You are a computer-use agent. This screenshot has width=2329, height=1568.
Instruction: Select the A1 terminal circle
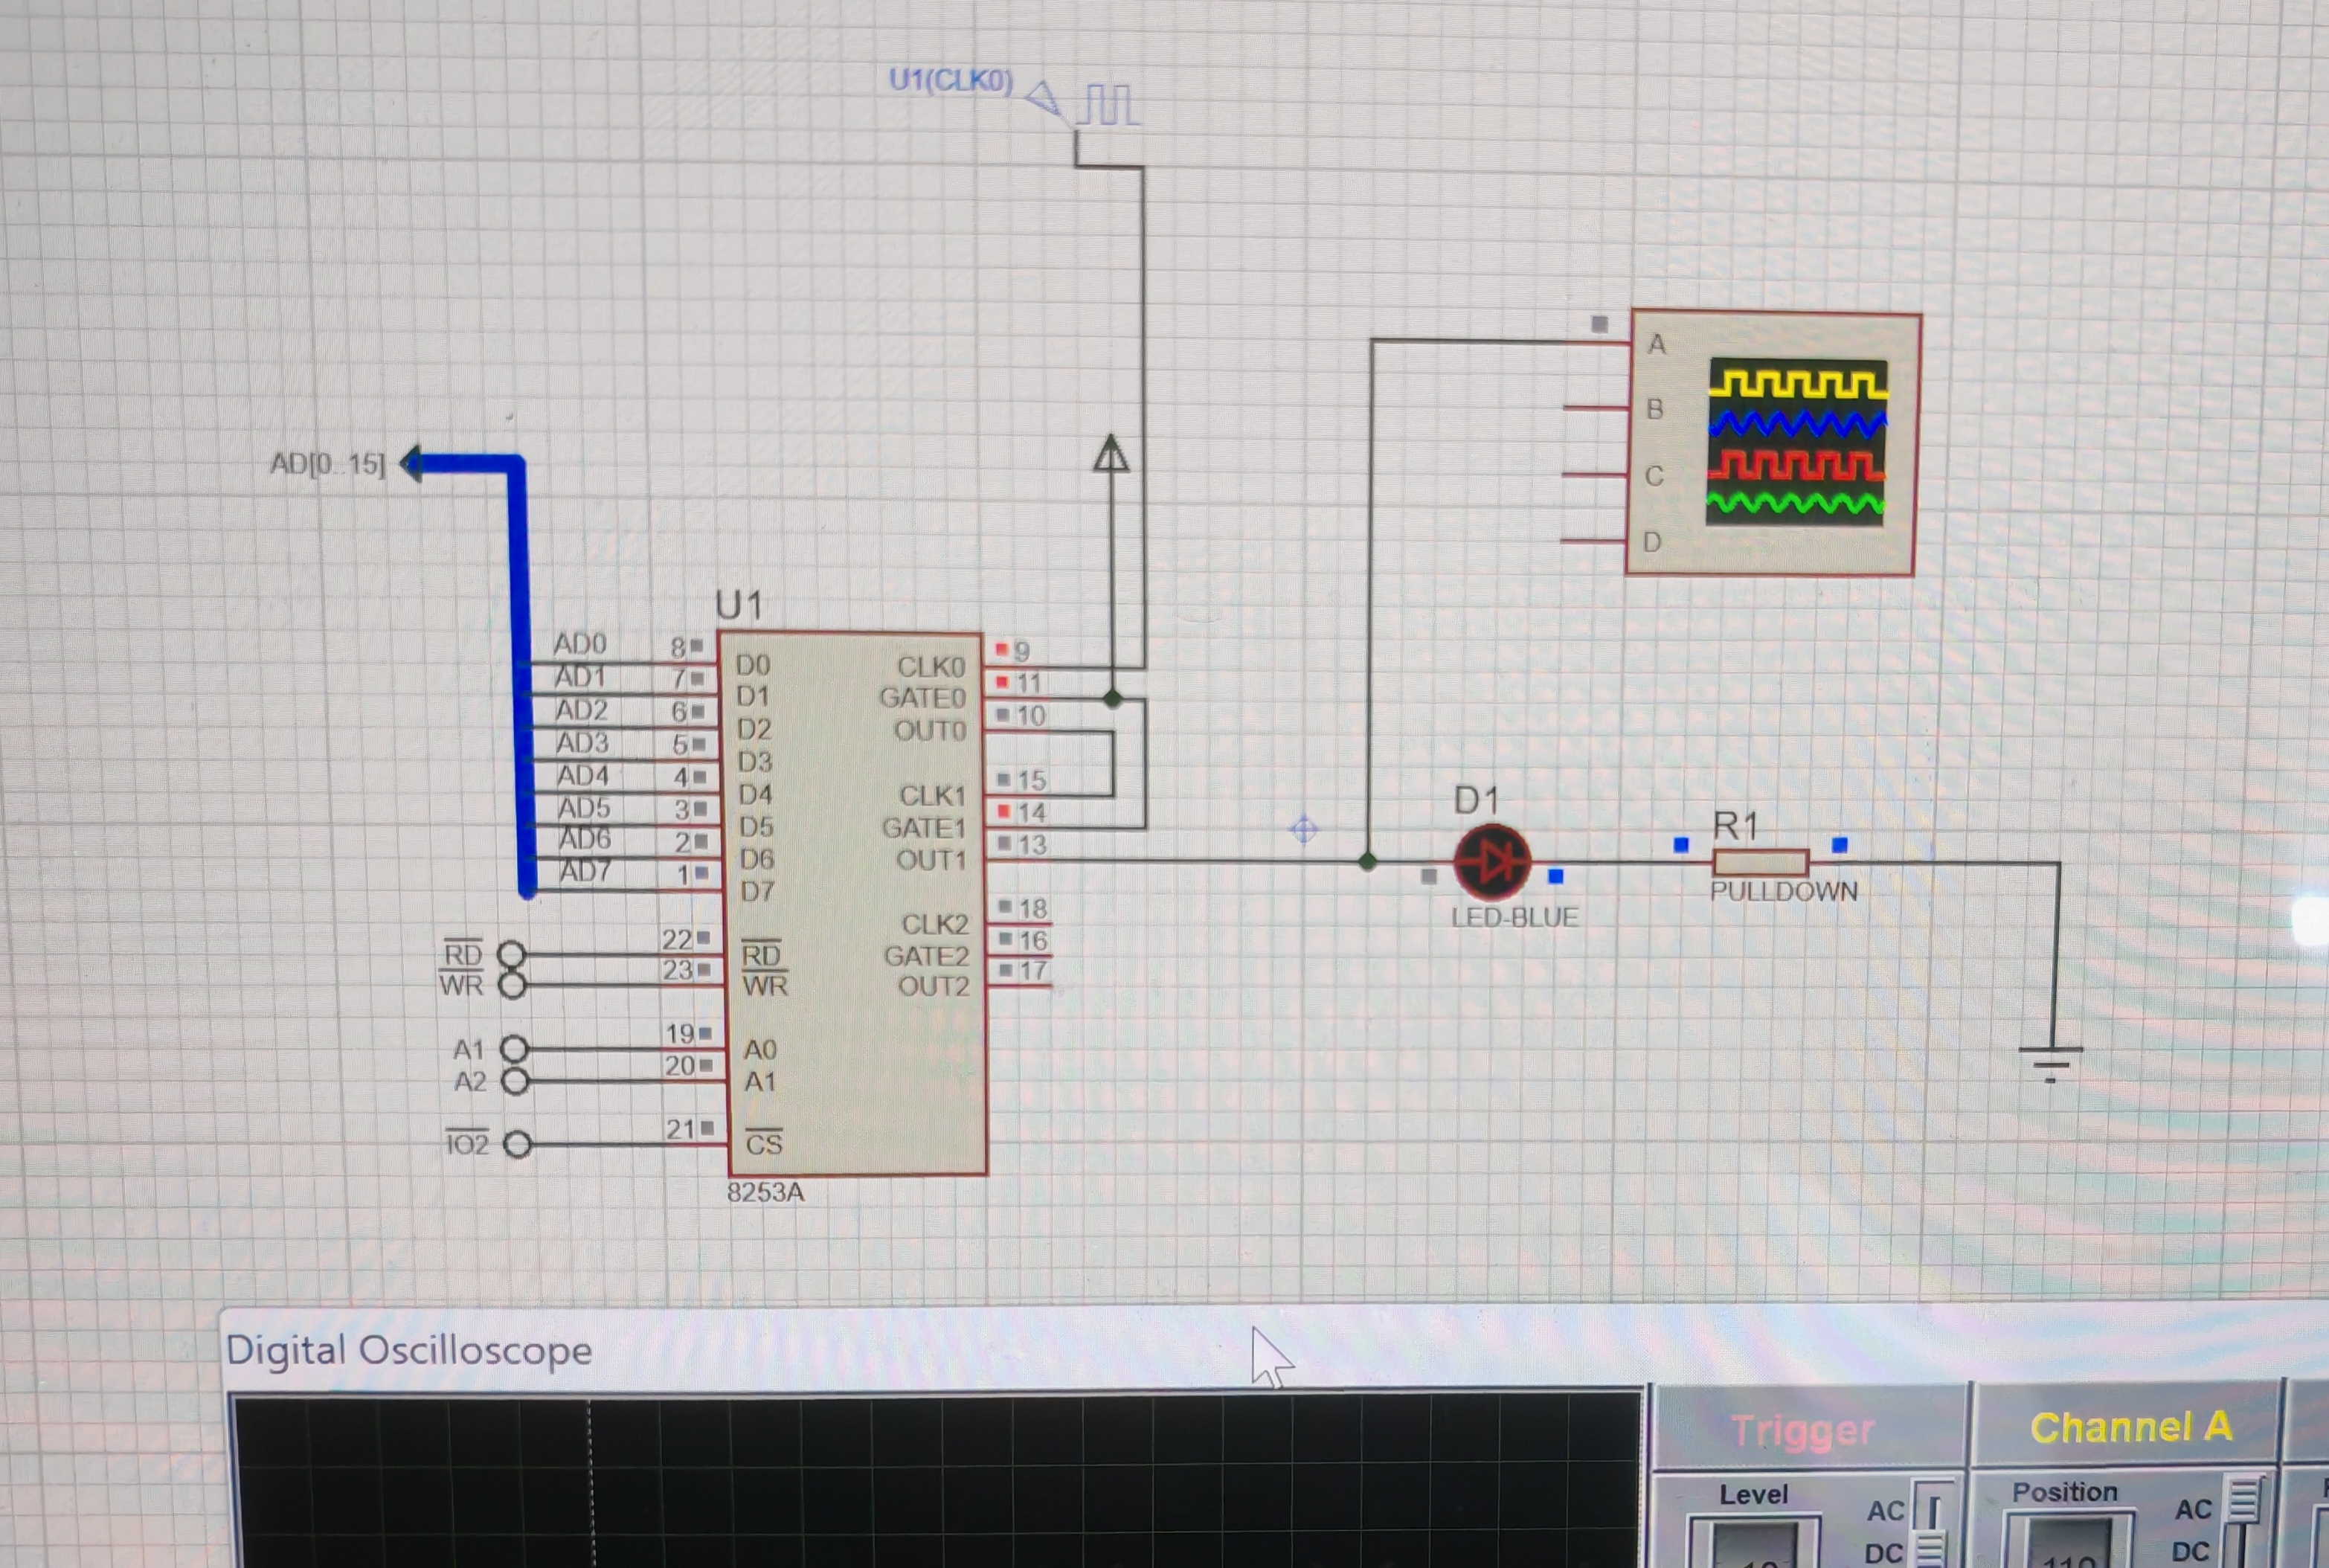[x=514, y=1049]
